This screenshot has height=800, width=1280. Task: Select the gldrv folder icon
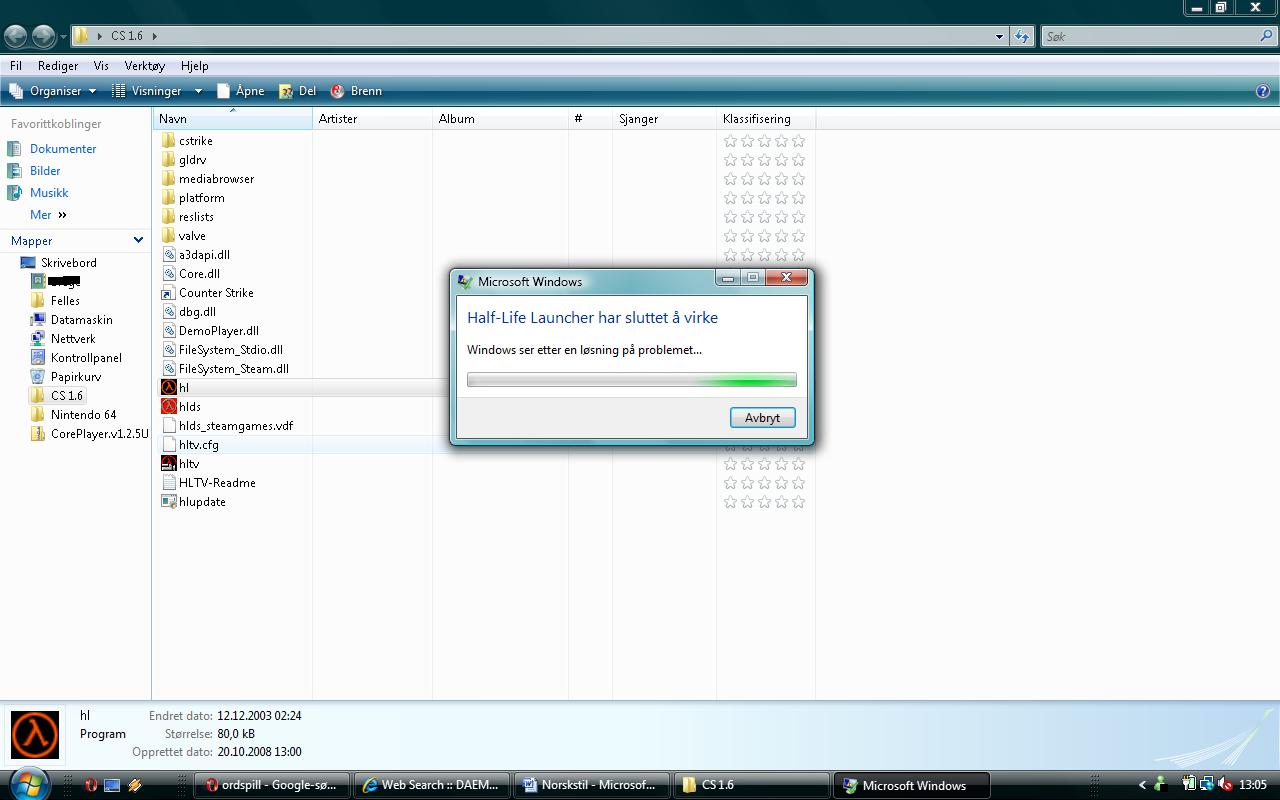pos(169,160)
